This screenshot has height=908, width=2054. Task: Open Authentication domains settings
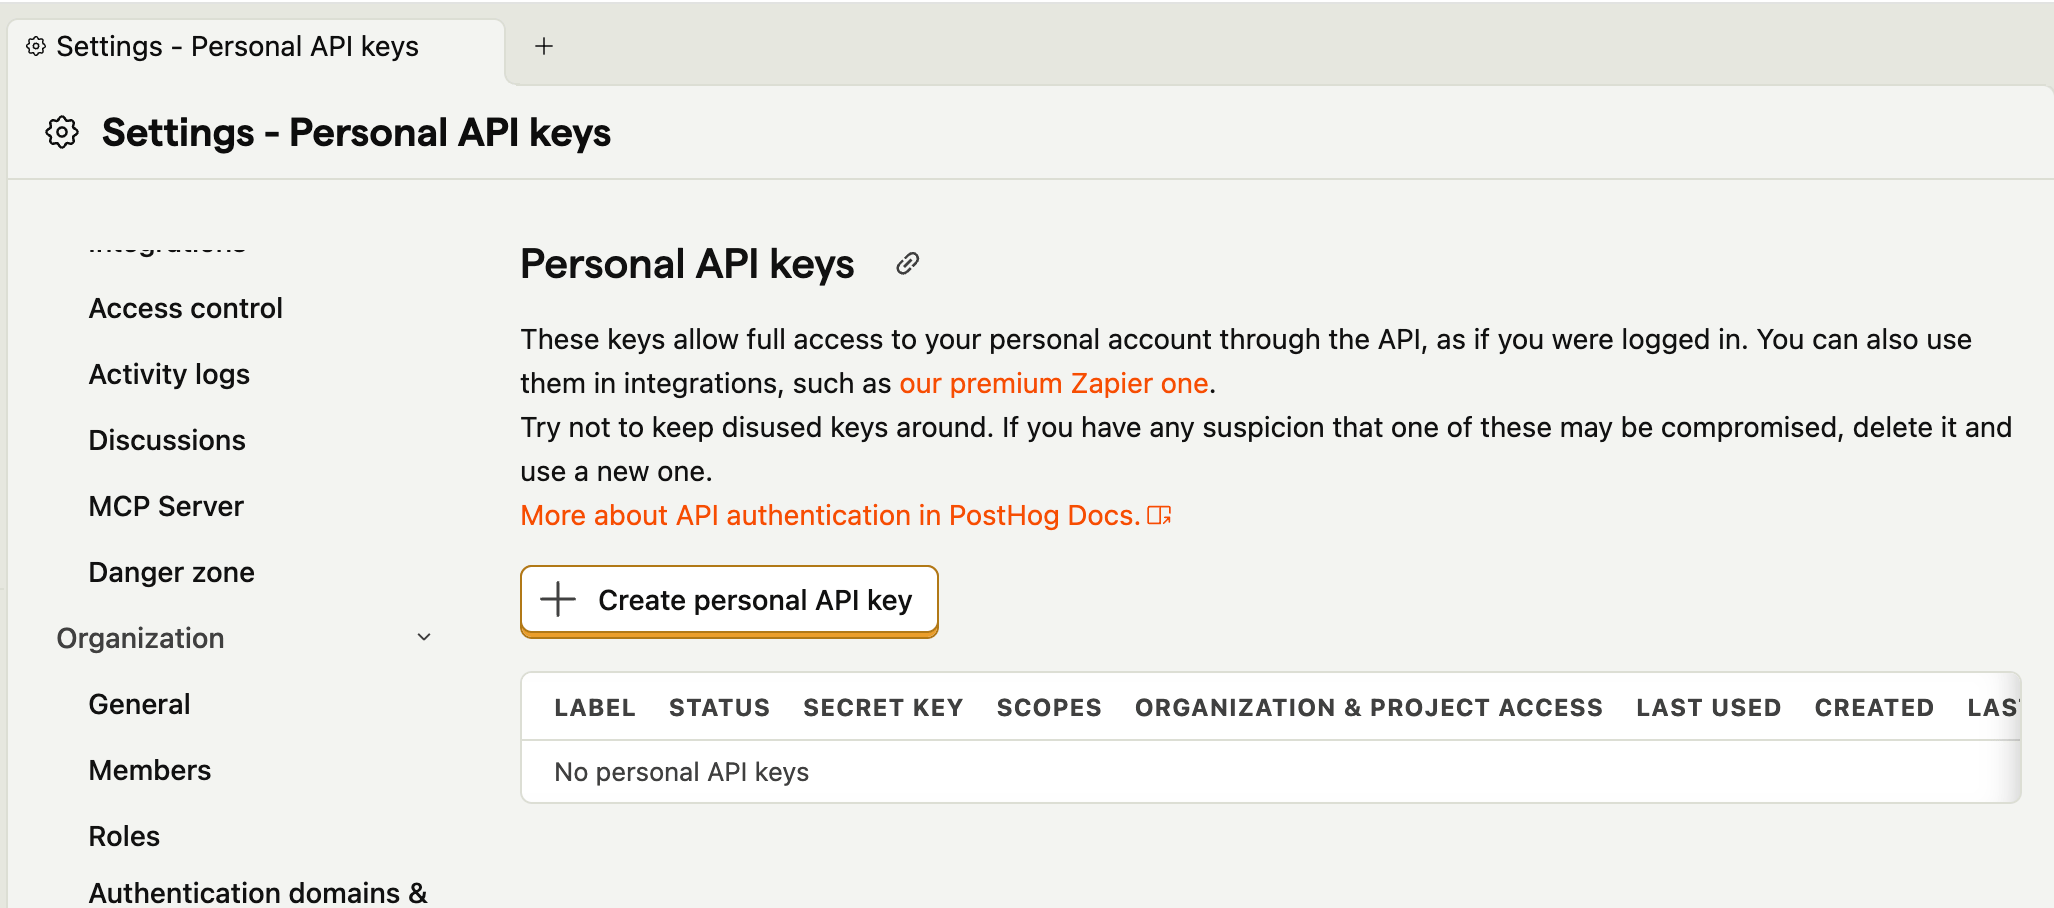pos(258,892)
